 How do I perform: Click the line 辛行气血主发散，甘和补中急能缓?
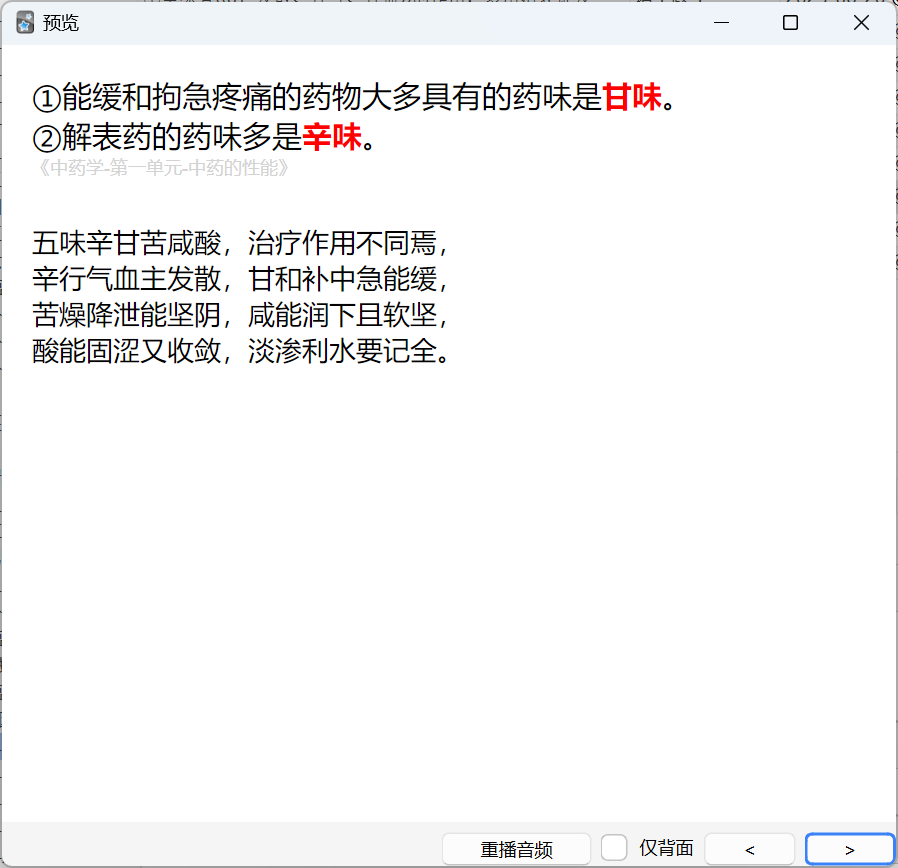(239, 279)
